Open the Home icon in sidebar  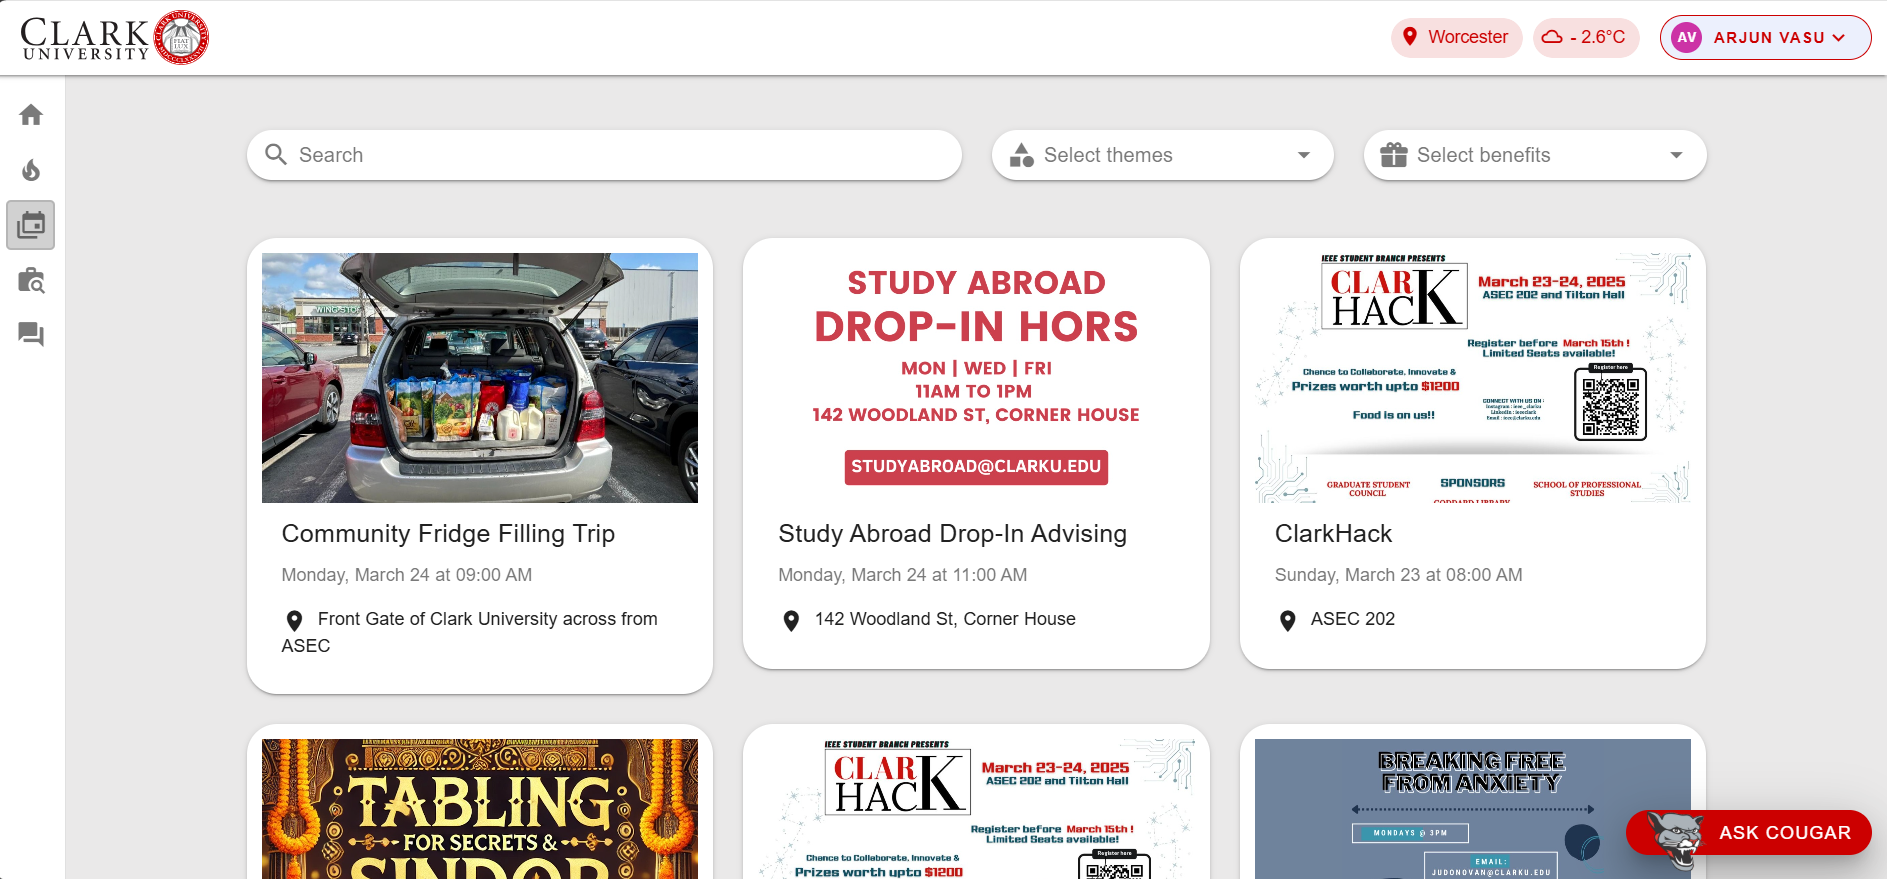[x=31, y=115]
